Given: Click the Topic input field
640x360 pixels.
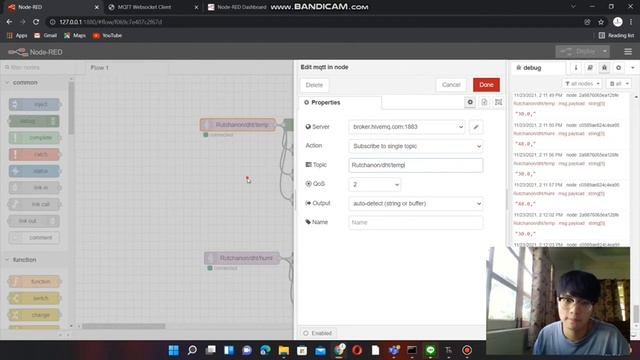Looking at the screenshot, I should 416,165.
